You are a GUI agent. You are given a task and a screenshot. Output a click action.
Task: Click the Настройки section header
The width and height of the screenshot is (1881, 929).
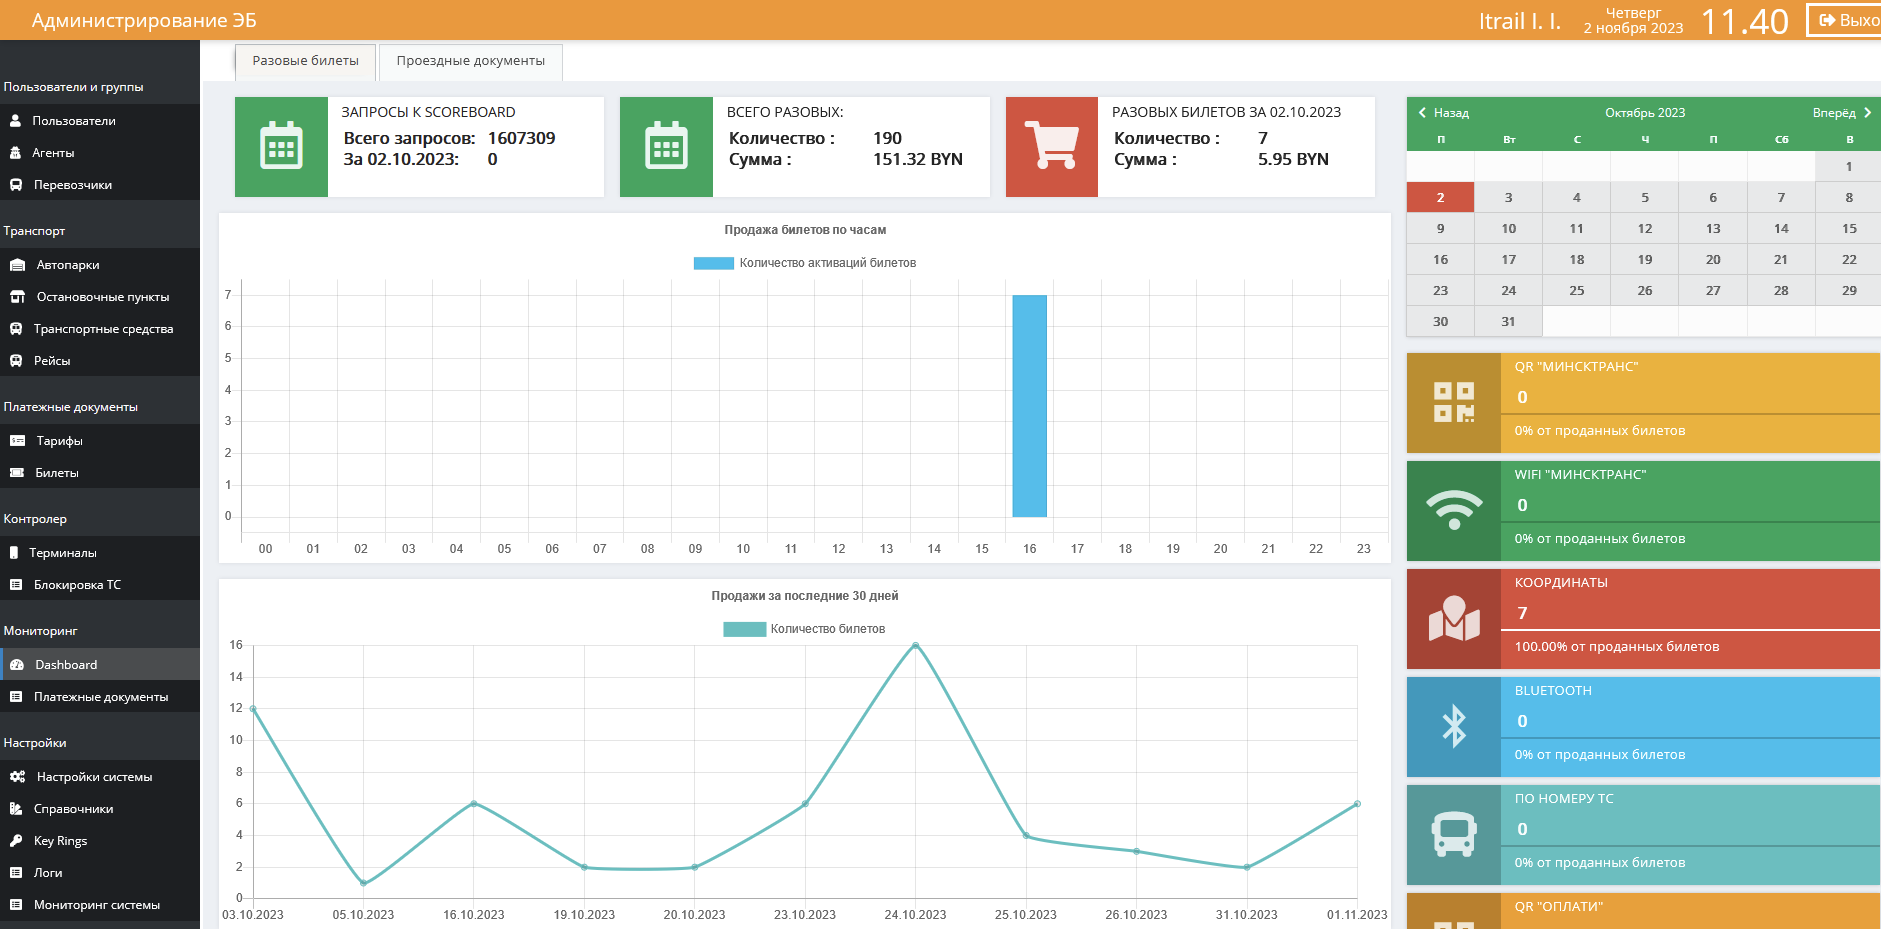(x=35, y=743)
